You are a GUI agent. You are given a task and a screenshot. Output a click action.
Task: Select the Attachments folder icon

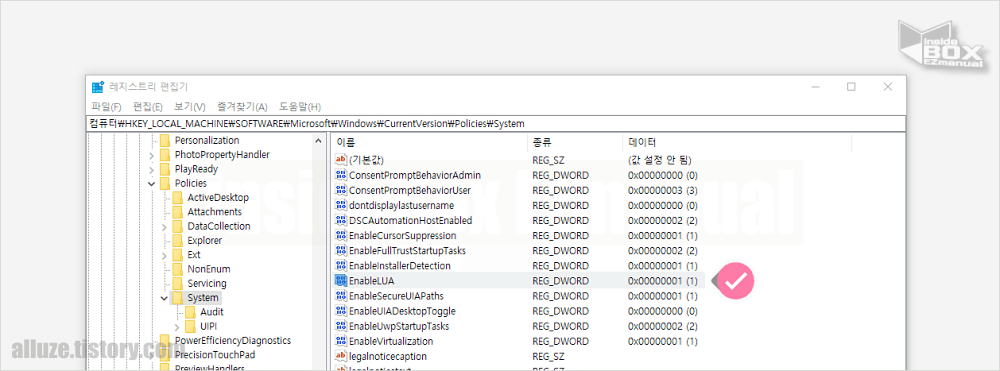pyautogui.click(x=178, y=212)
